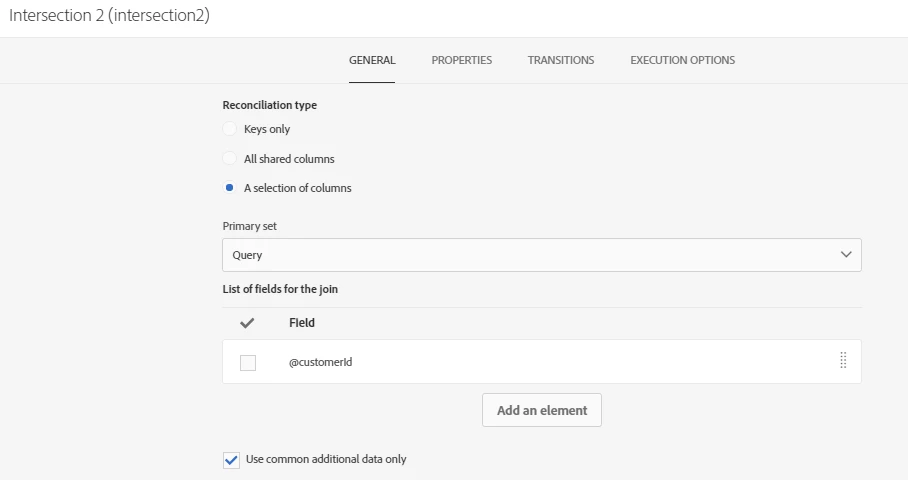The width and height of the screenshot is (908, 480).
Task: Open the TRANSITIONS tab
Action: click(x=560, y=60)
